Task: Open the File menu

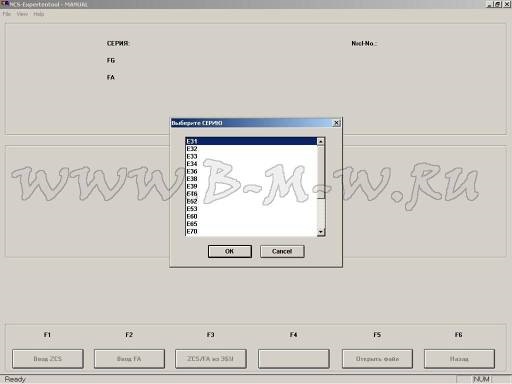Action: 7,14
